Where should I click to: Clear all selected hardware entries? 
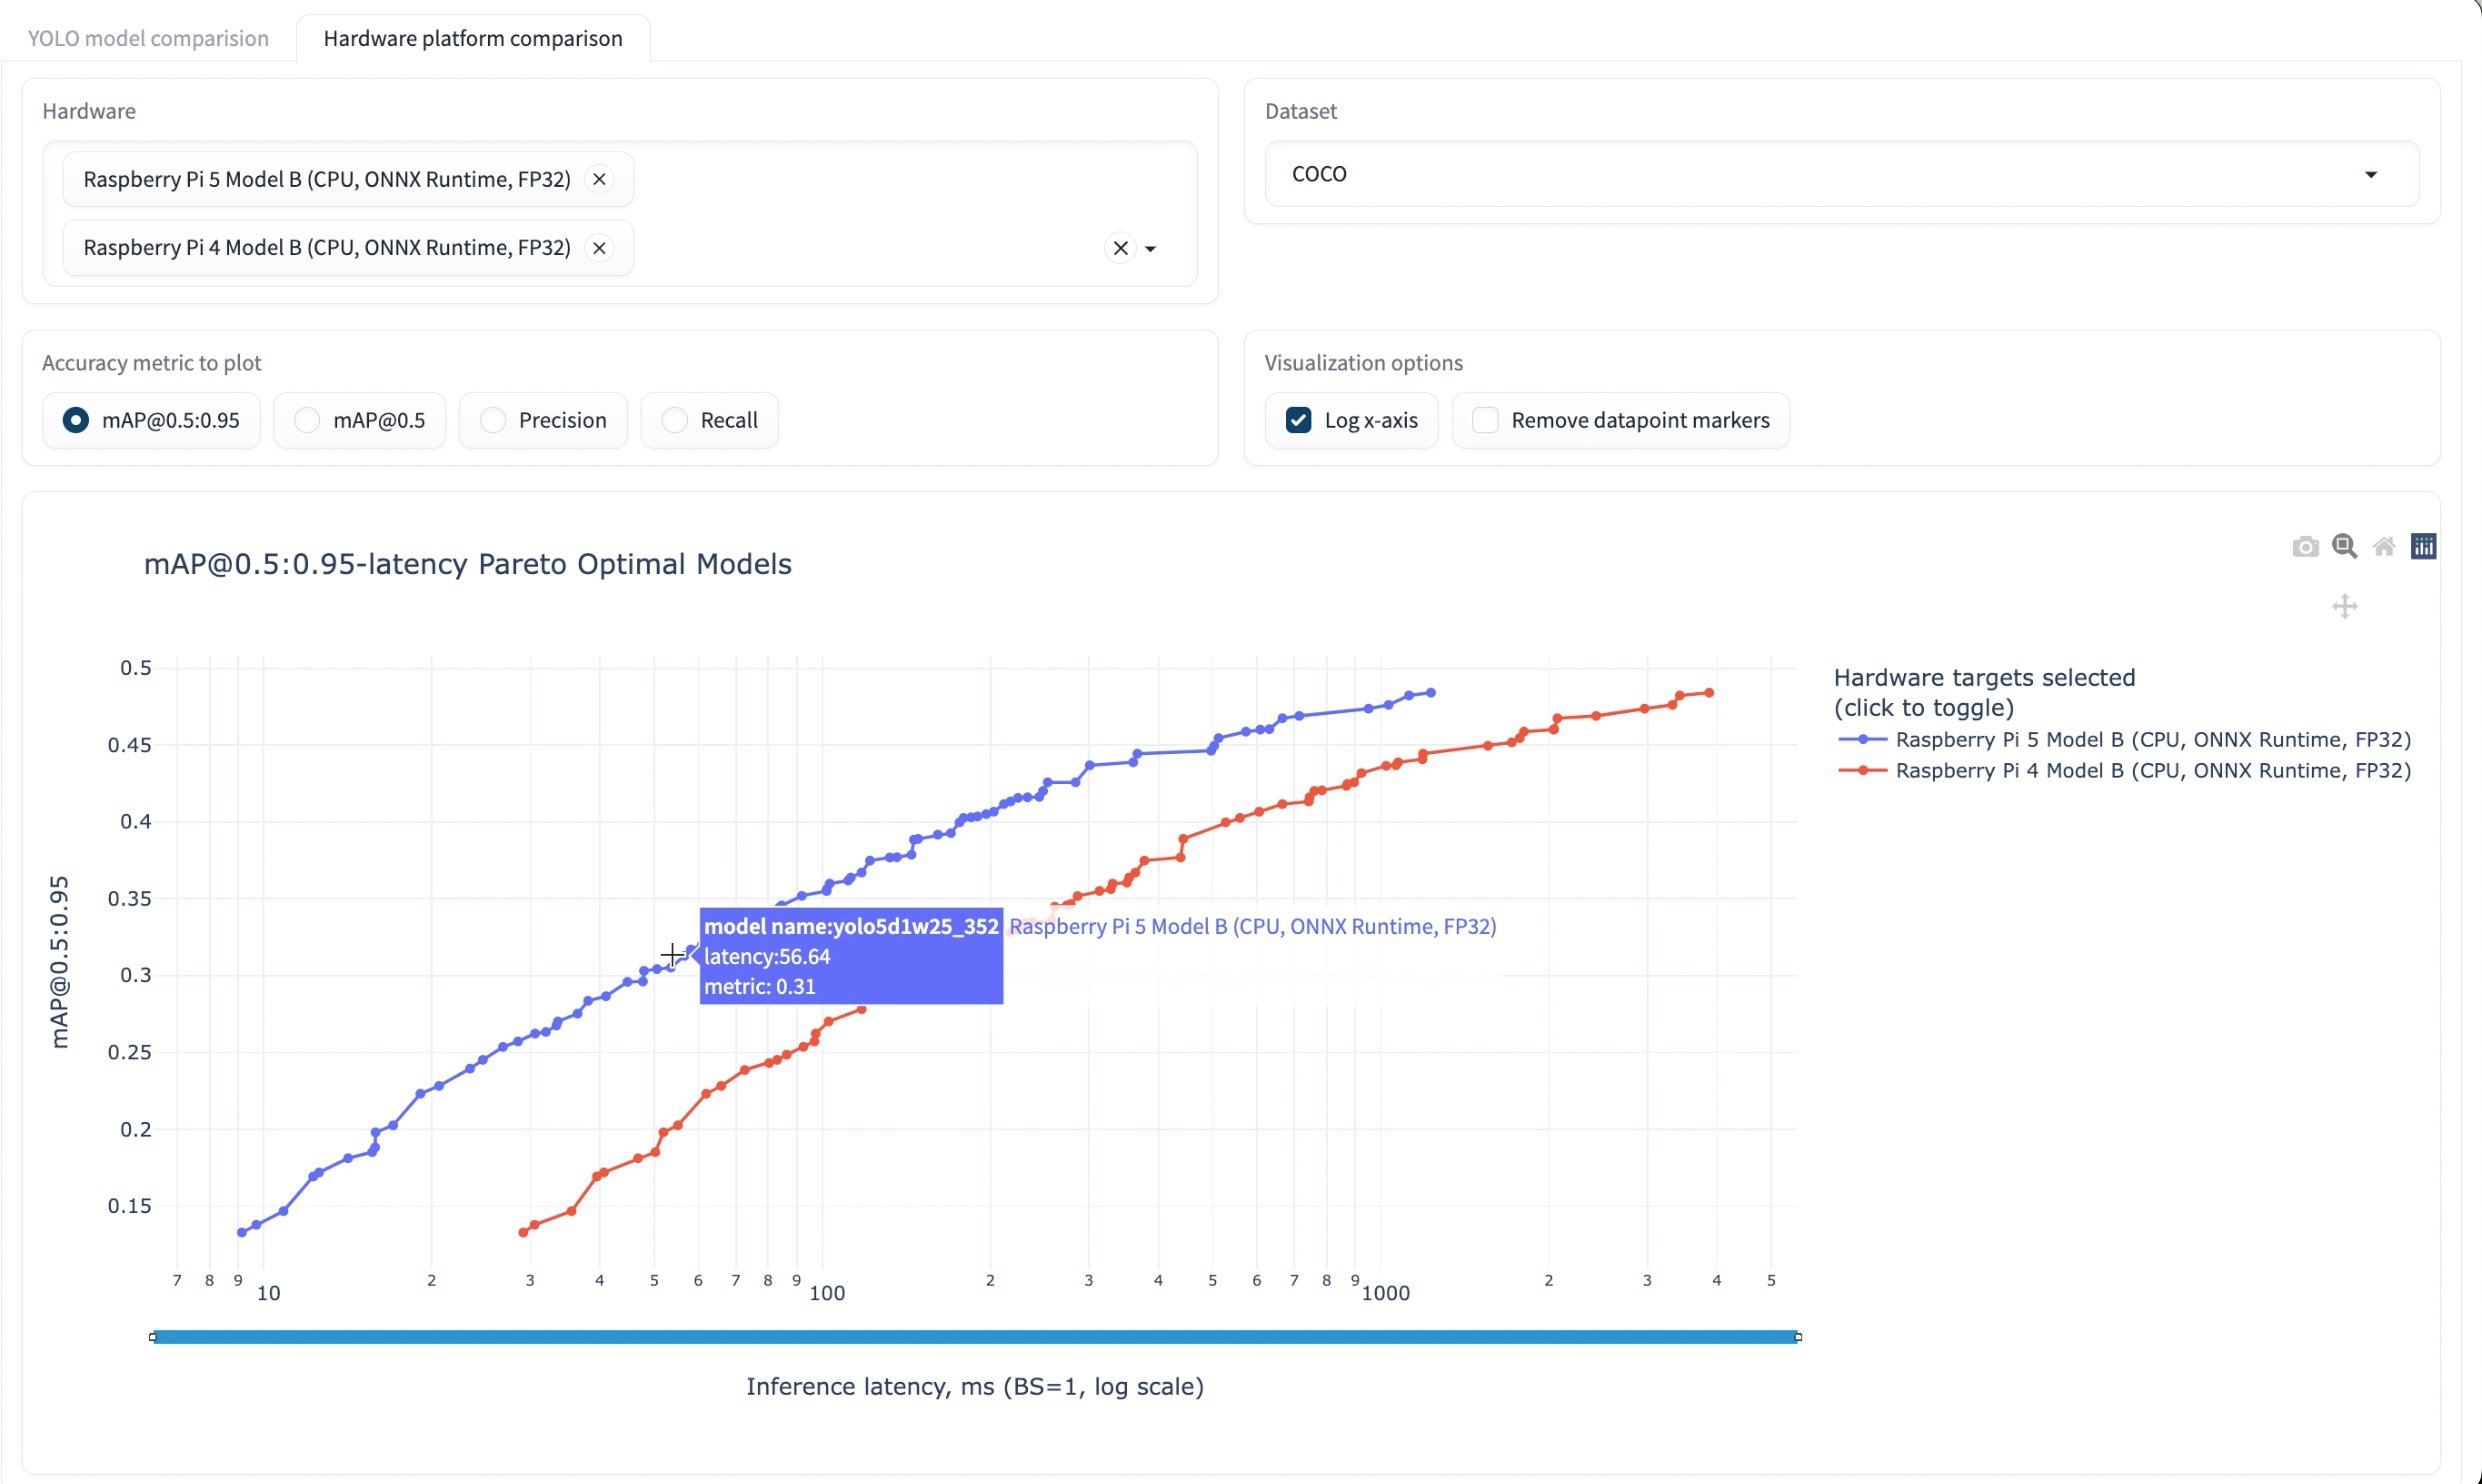pos(1120,248)
